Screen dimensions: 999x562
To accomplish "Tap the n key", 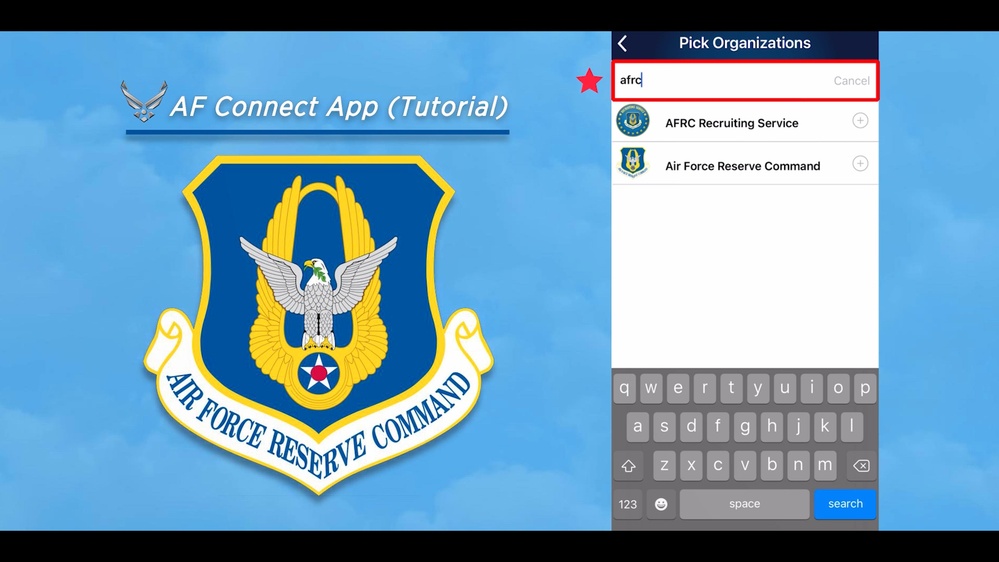I will pyautogui.click(x=798, y=466).
